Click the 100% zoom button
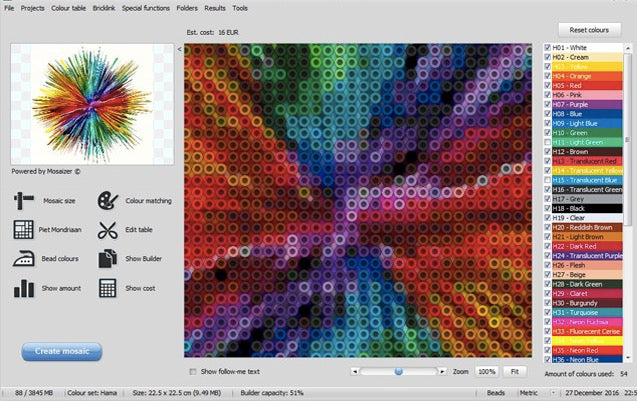This screenshot has width=637, height=401. click(487, 371)
